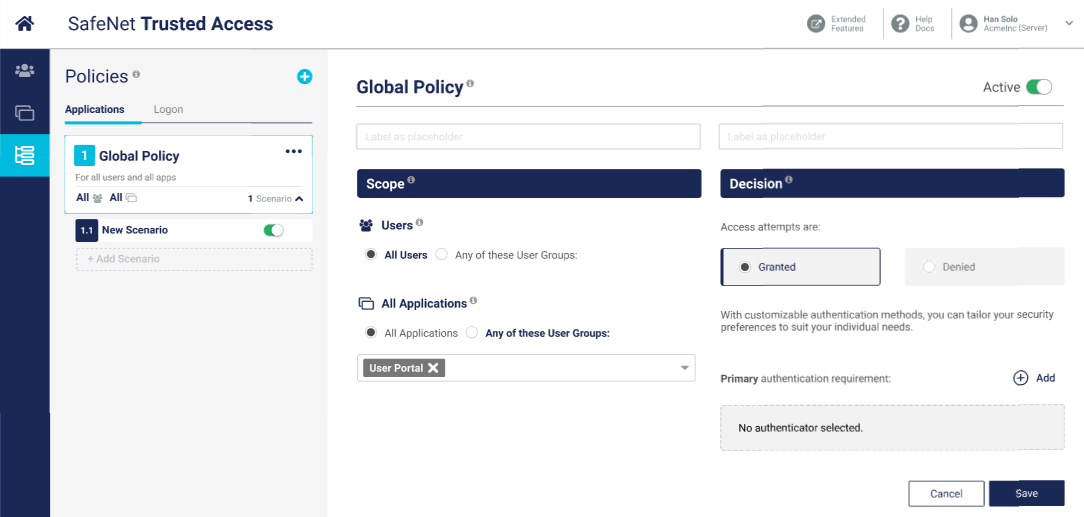
Task: Select Any of these User Groups under Users
Action: [442, 254]
